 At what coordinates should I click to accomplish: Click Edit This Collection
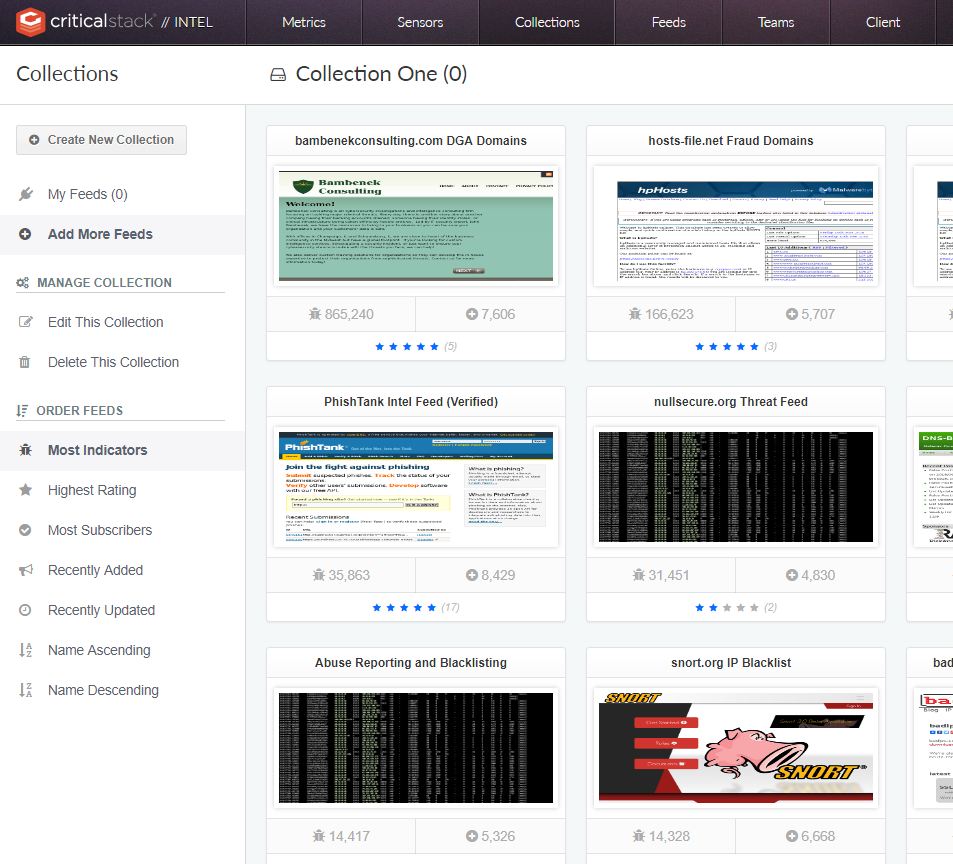[x=106, y=322]
